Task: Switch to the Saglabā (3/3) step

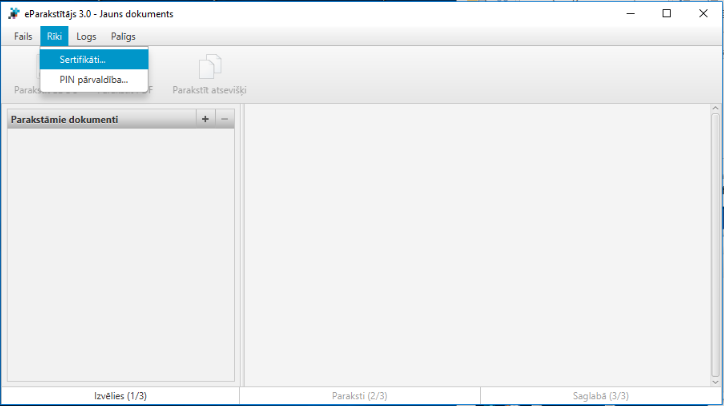Action: click(601, 396)
